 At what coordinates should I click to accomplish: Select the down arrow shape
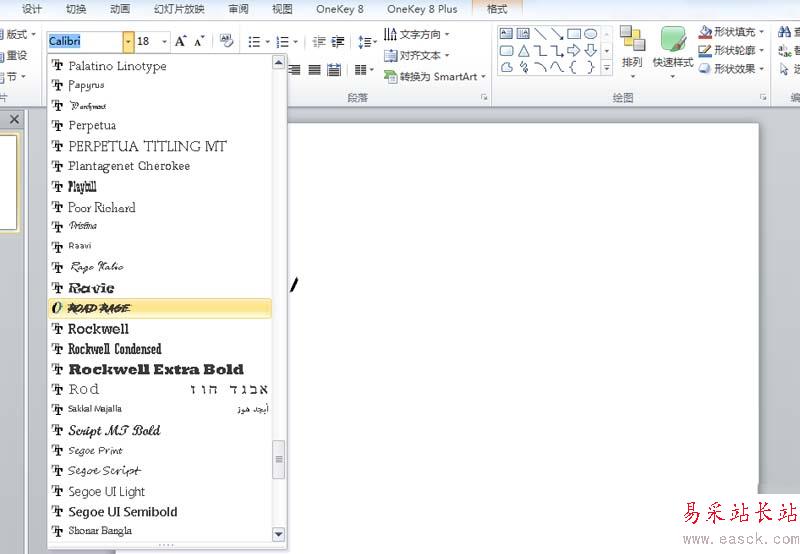pyautogui.click(x=591, y=51)
